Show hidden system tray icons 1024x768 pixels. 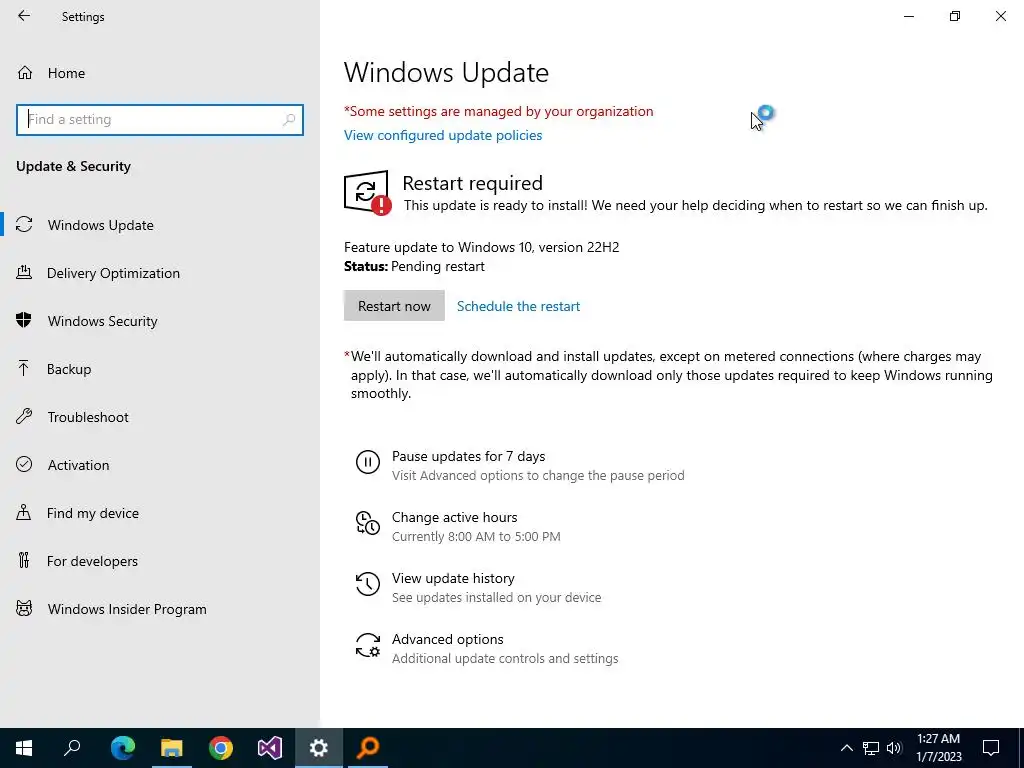[x=846, y=748]
